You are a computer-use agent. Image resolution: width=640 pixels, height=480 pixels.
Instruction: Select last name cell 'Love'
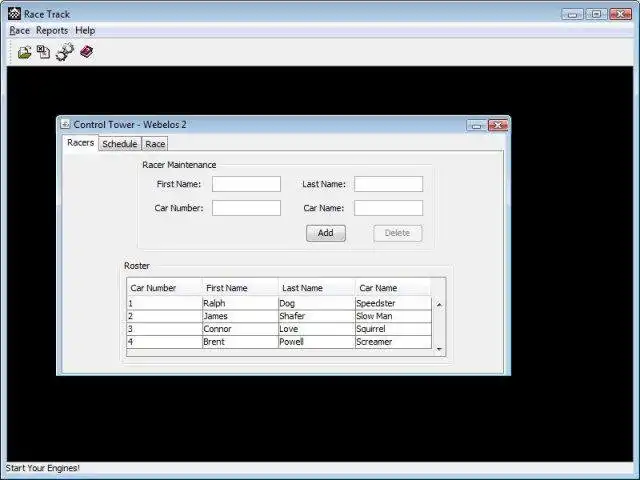coord(317,329)
